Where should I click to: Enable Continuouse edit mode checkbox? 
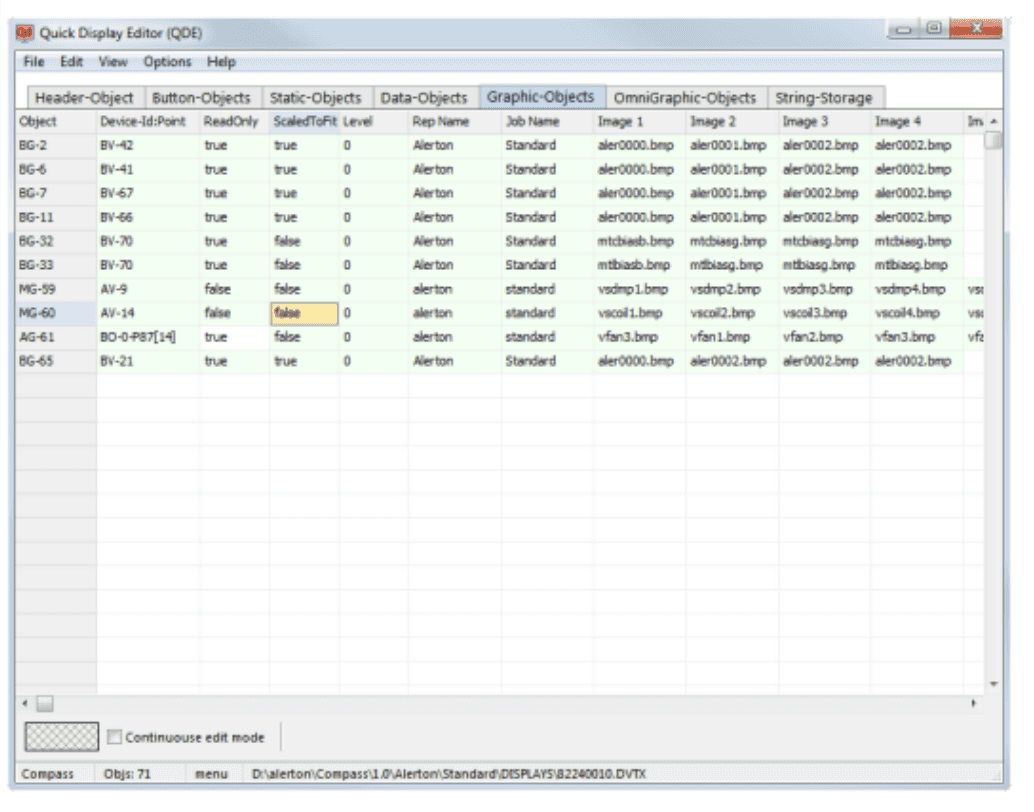tap(115, 738)
